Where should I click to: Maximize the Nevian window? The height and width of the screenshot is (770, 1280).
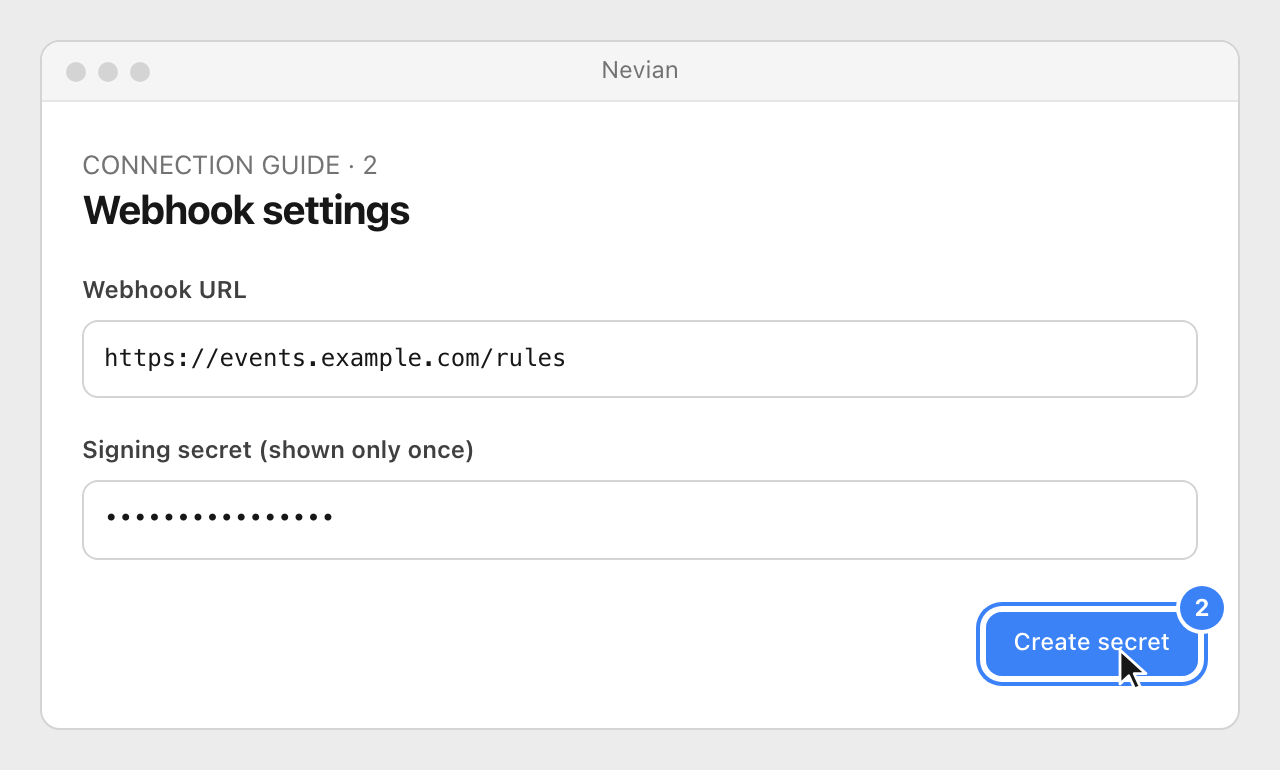140,72
